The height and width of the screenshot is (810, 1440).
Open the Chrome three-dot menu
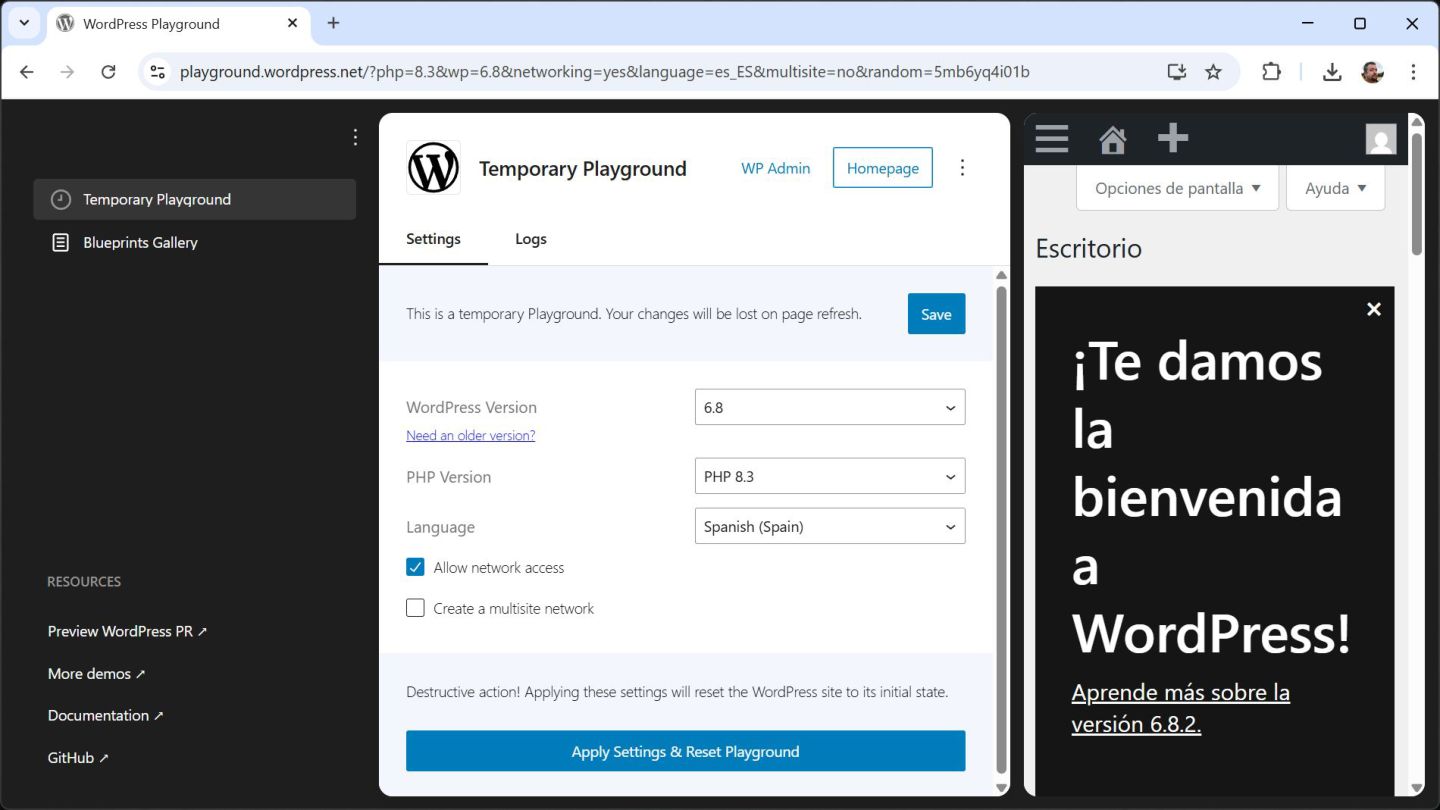click(x=1413, y=72)
